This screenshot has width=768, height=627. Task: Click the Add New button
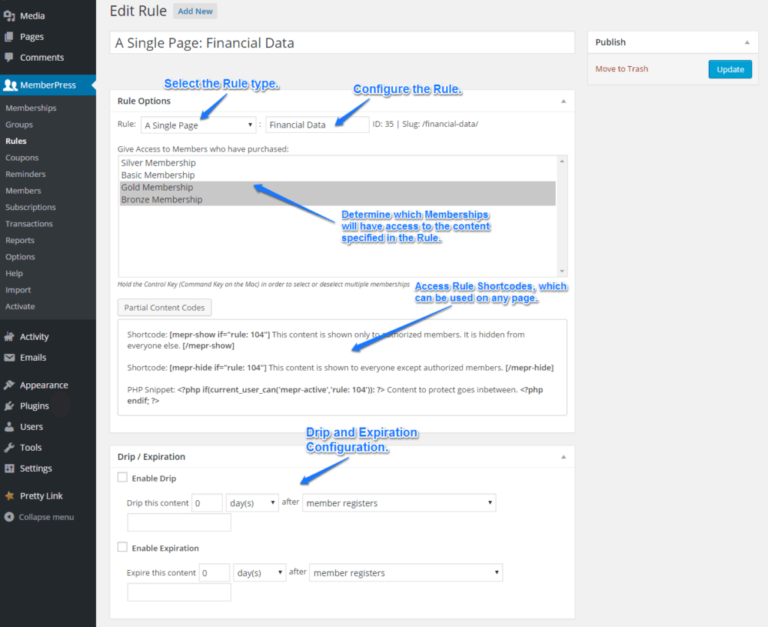(195, 11)
